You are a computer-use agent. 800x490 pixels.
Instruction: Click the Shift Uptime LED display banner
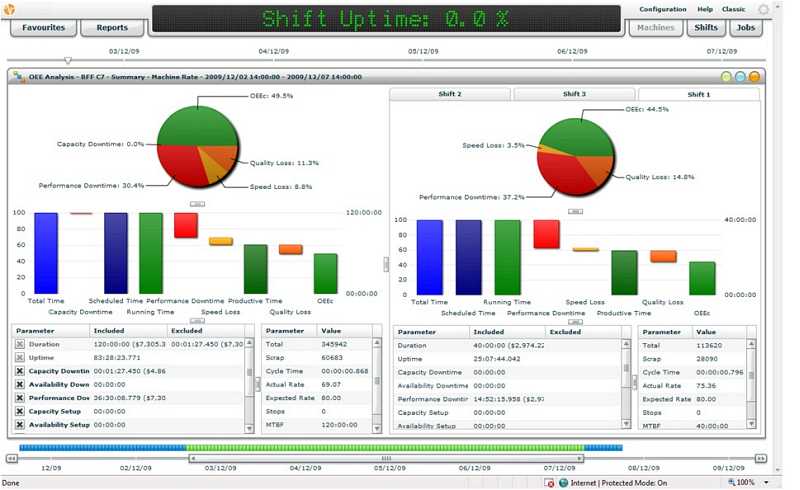pos(386,19)
